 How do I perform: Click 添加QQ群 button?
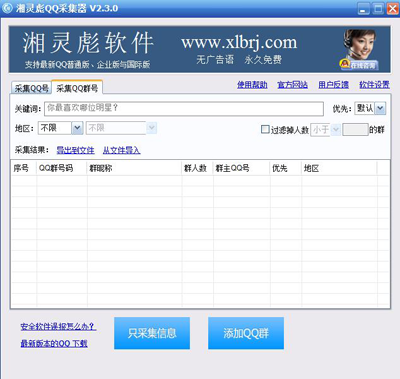pyautogui.click(x=246, y=333)
